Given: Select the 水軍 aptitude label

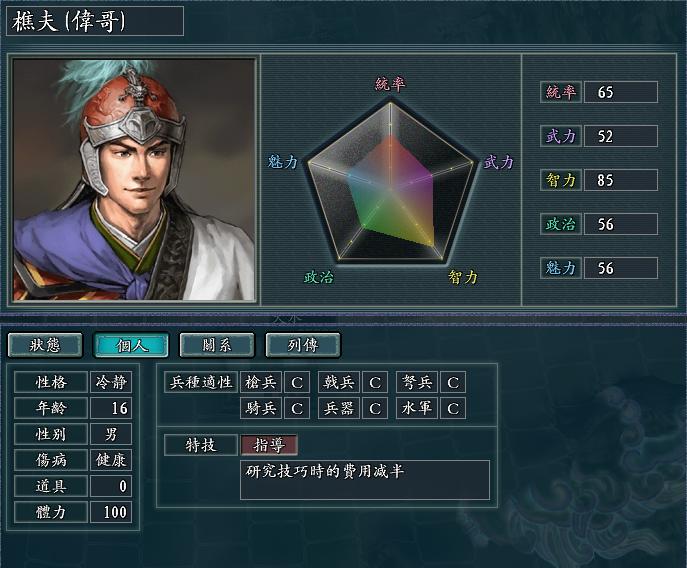Looking at the screenshot, I should (x=417, y=408).
